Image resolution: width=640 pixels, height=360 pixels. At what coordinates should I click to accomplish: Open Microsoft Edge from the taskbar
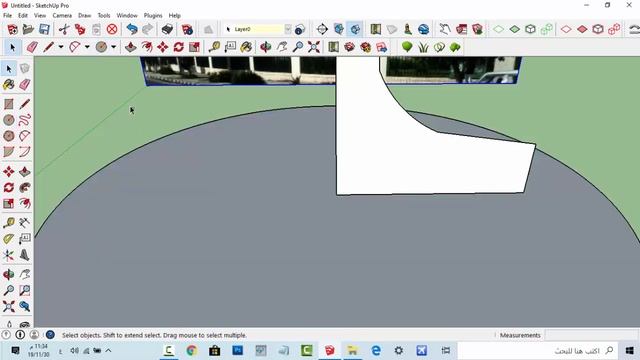[376, 350]
